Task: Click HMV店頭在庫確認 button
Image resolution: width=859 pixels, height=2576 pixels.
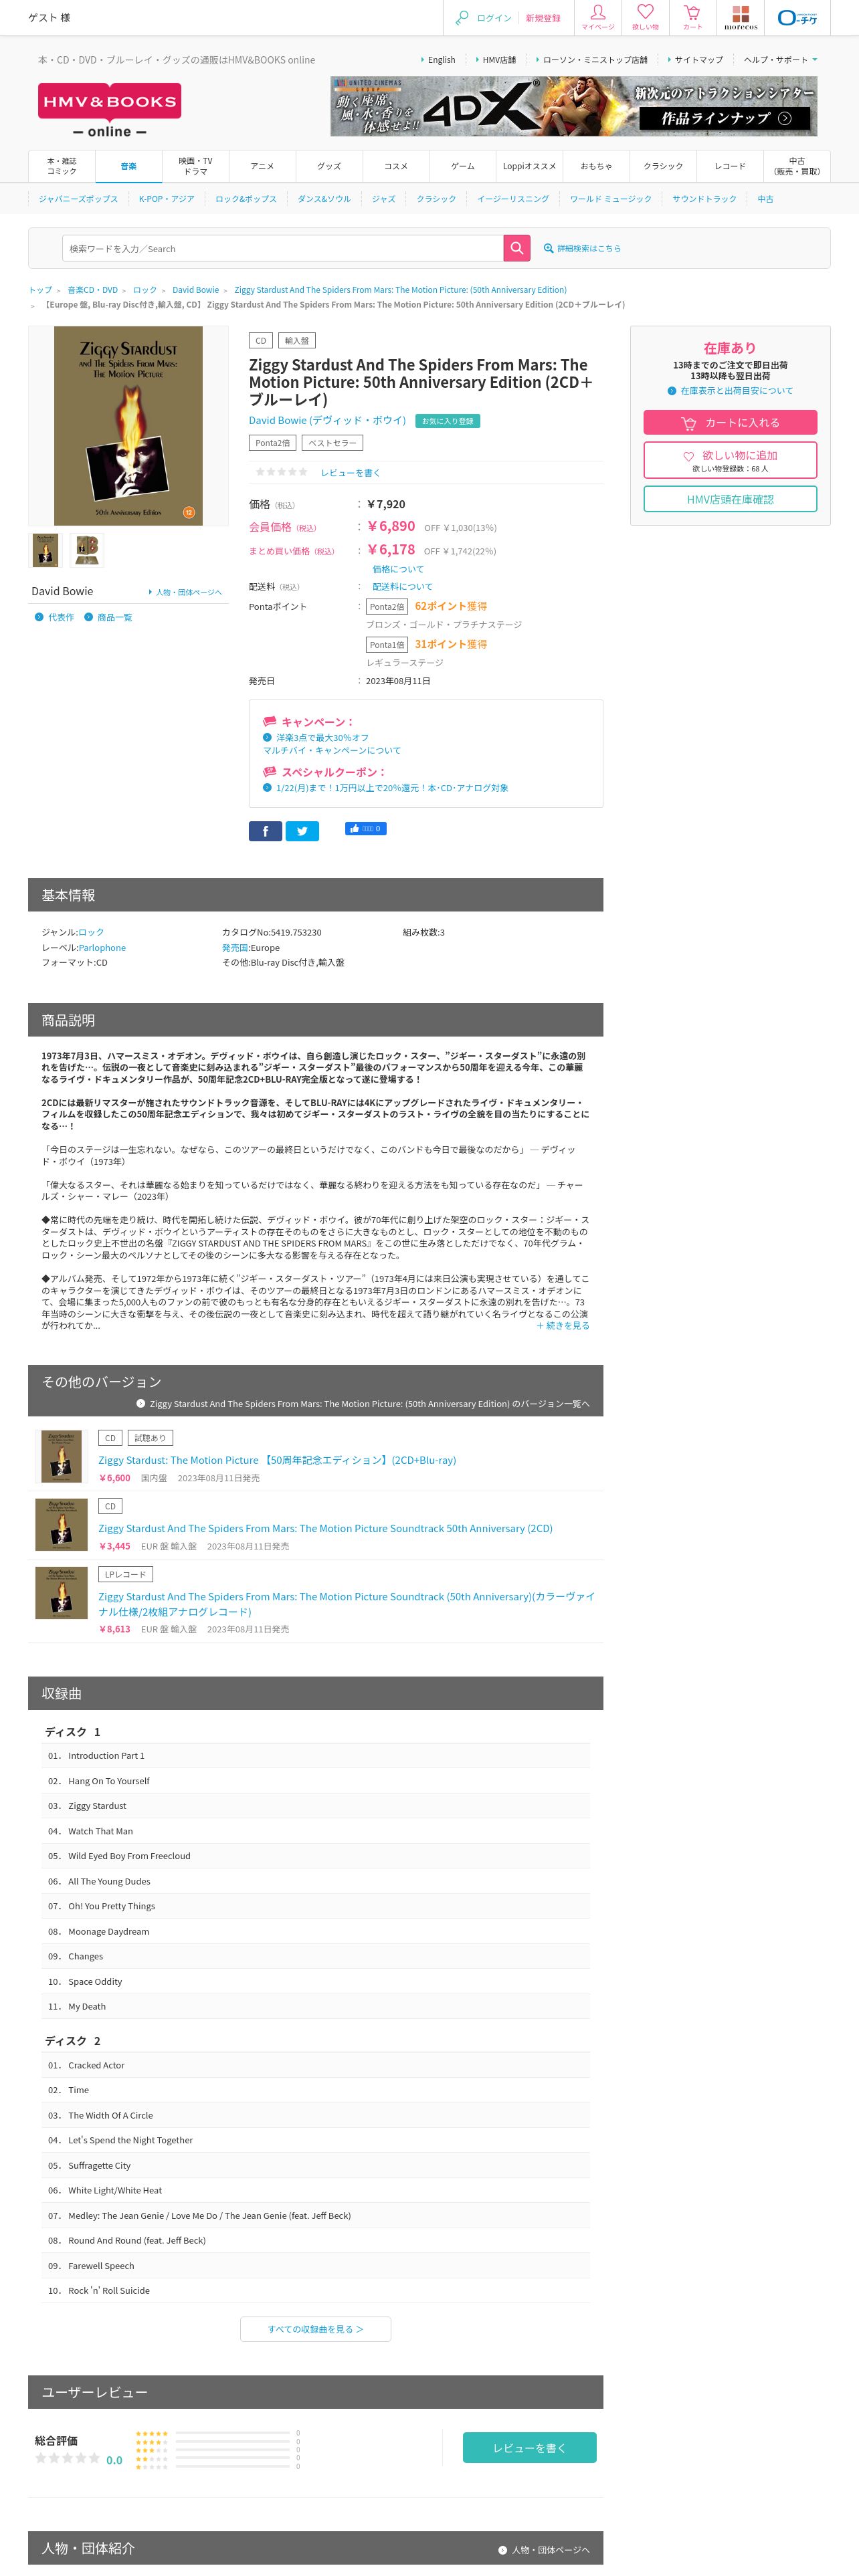Action: coord(730,499)
